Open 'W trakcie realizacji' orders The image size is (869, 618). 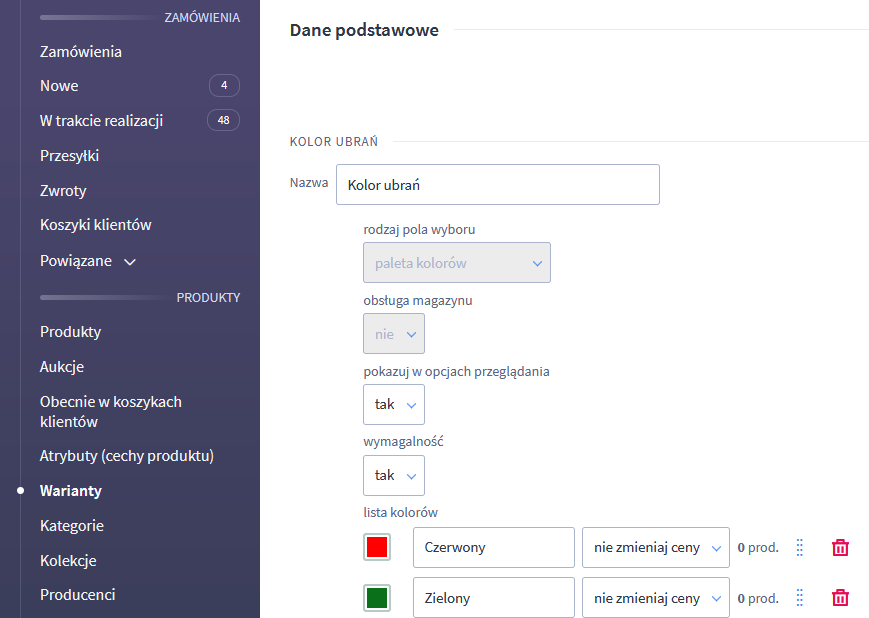coord(101,121)
